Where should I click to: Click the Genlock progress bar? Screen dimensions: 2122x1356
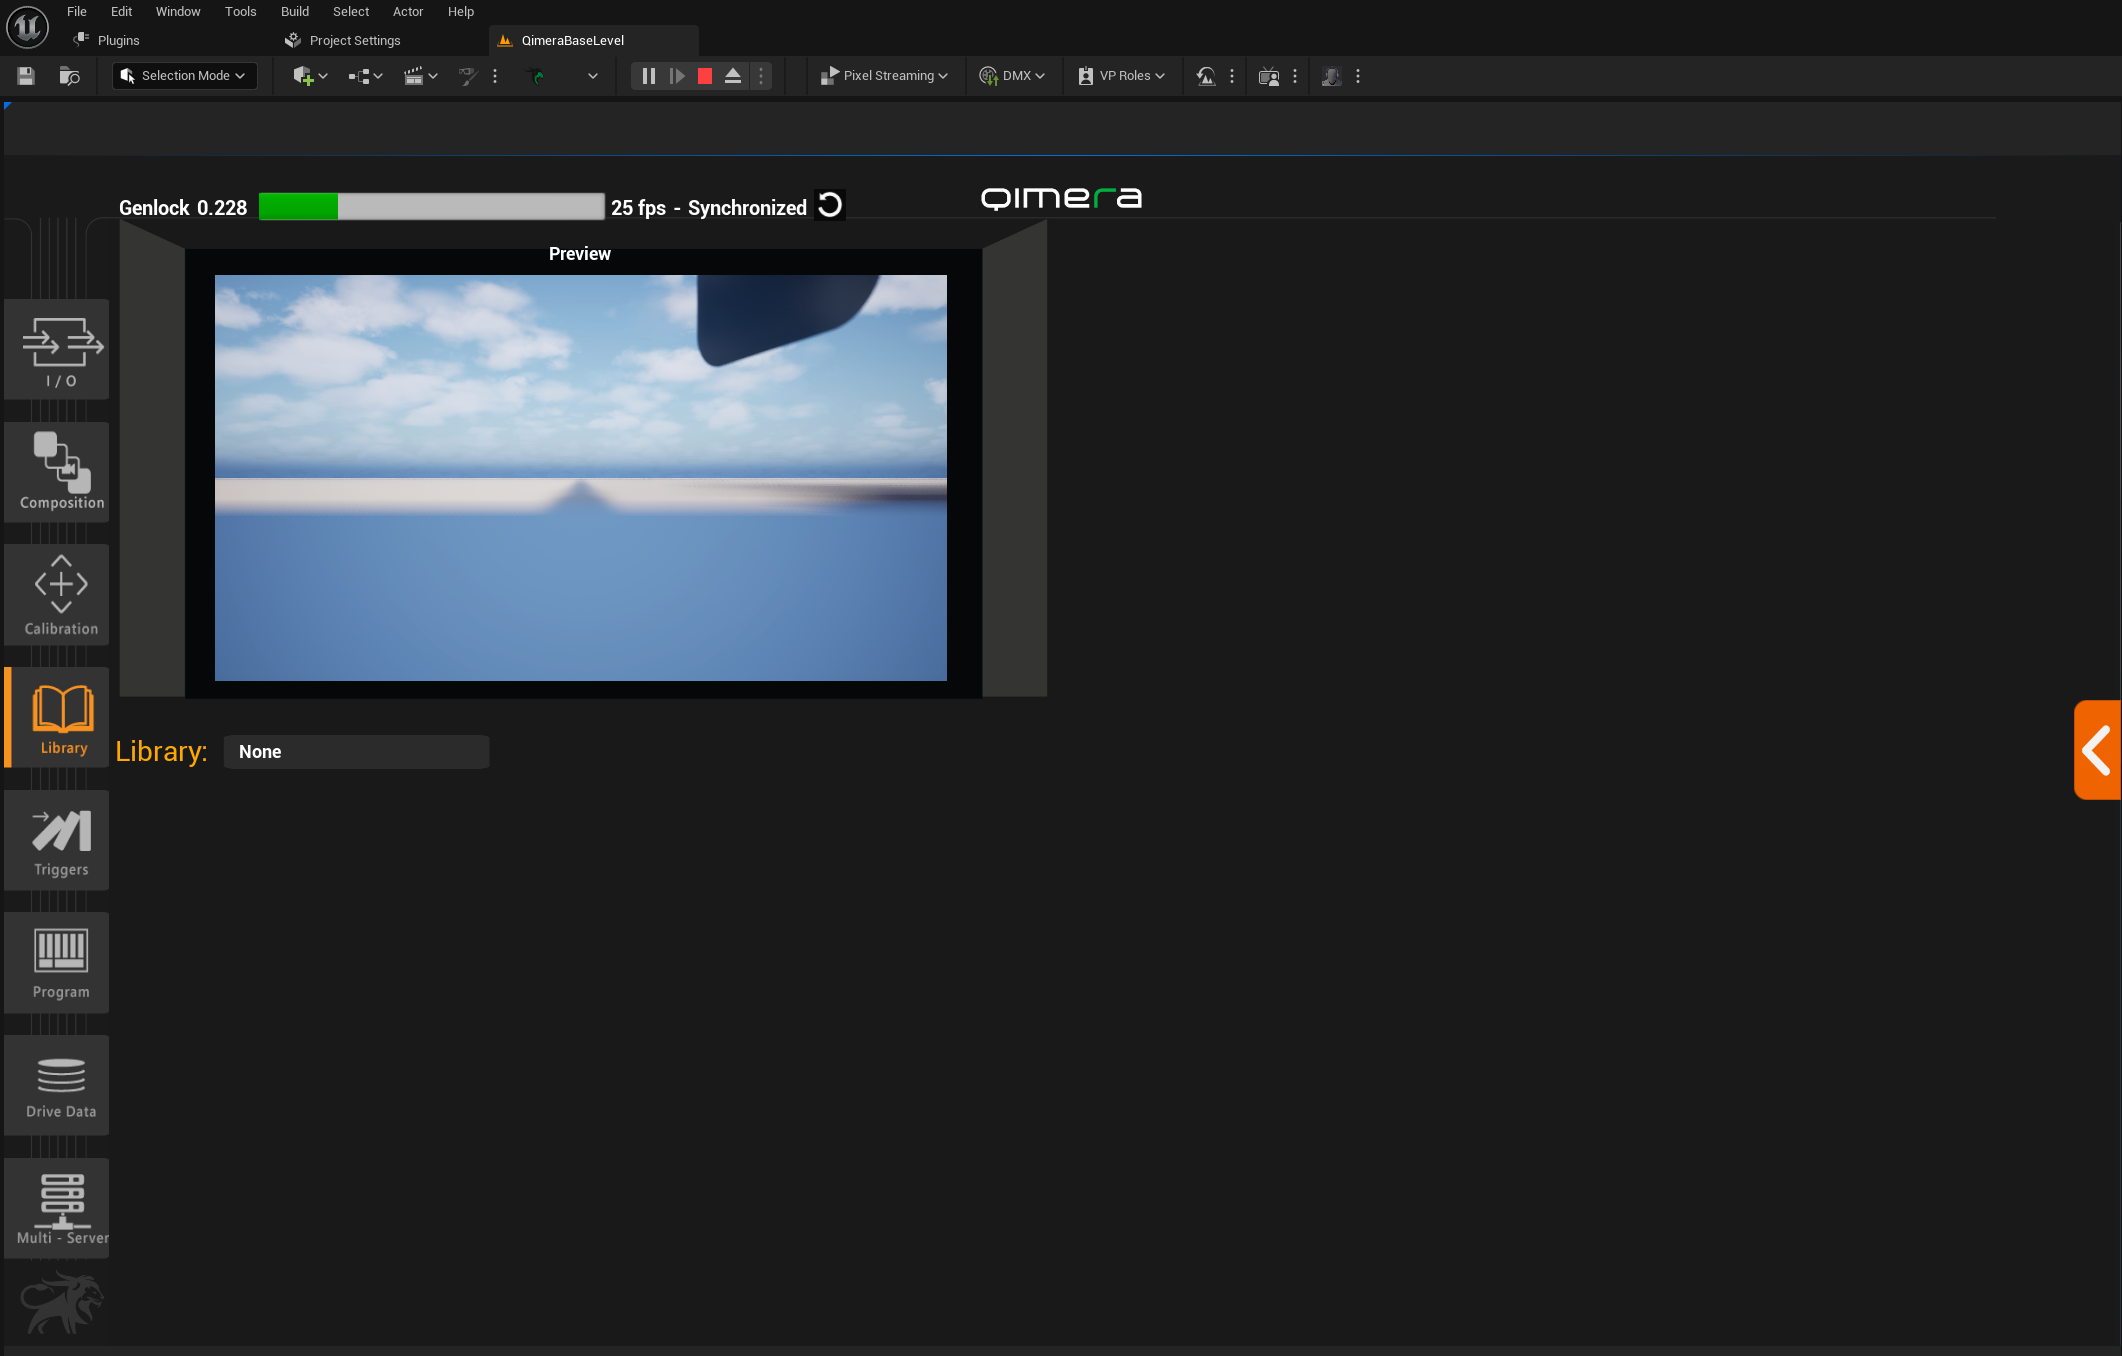(431, 207)
